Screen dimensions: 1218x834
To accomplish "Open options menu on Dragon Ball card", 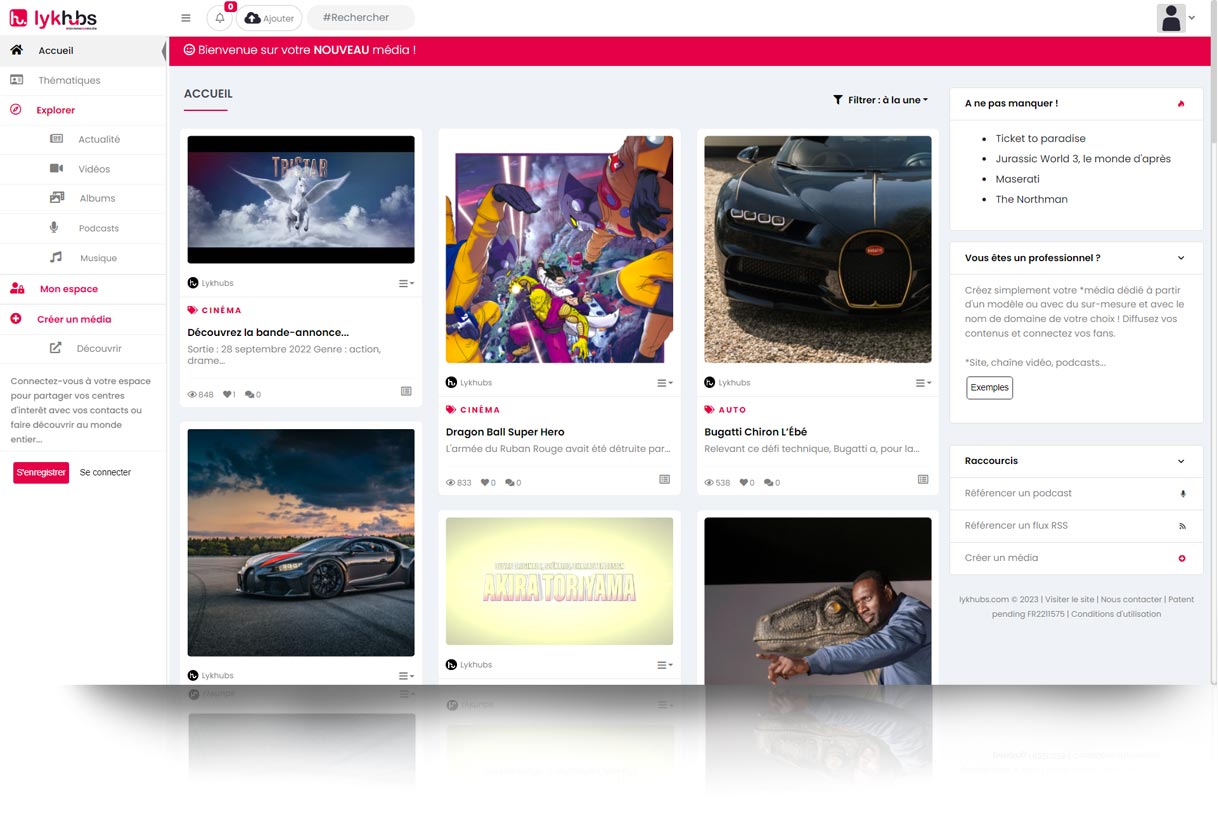I will tap(665, 383).
